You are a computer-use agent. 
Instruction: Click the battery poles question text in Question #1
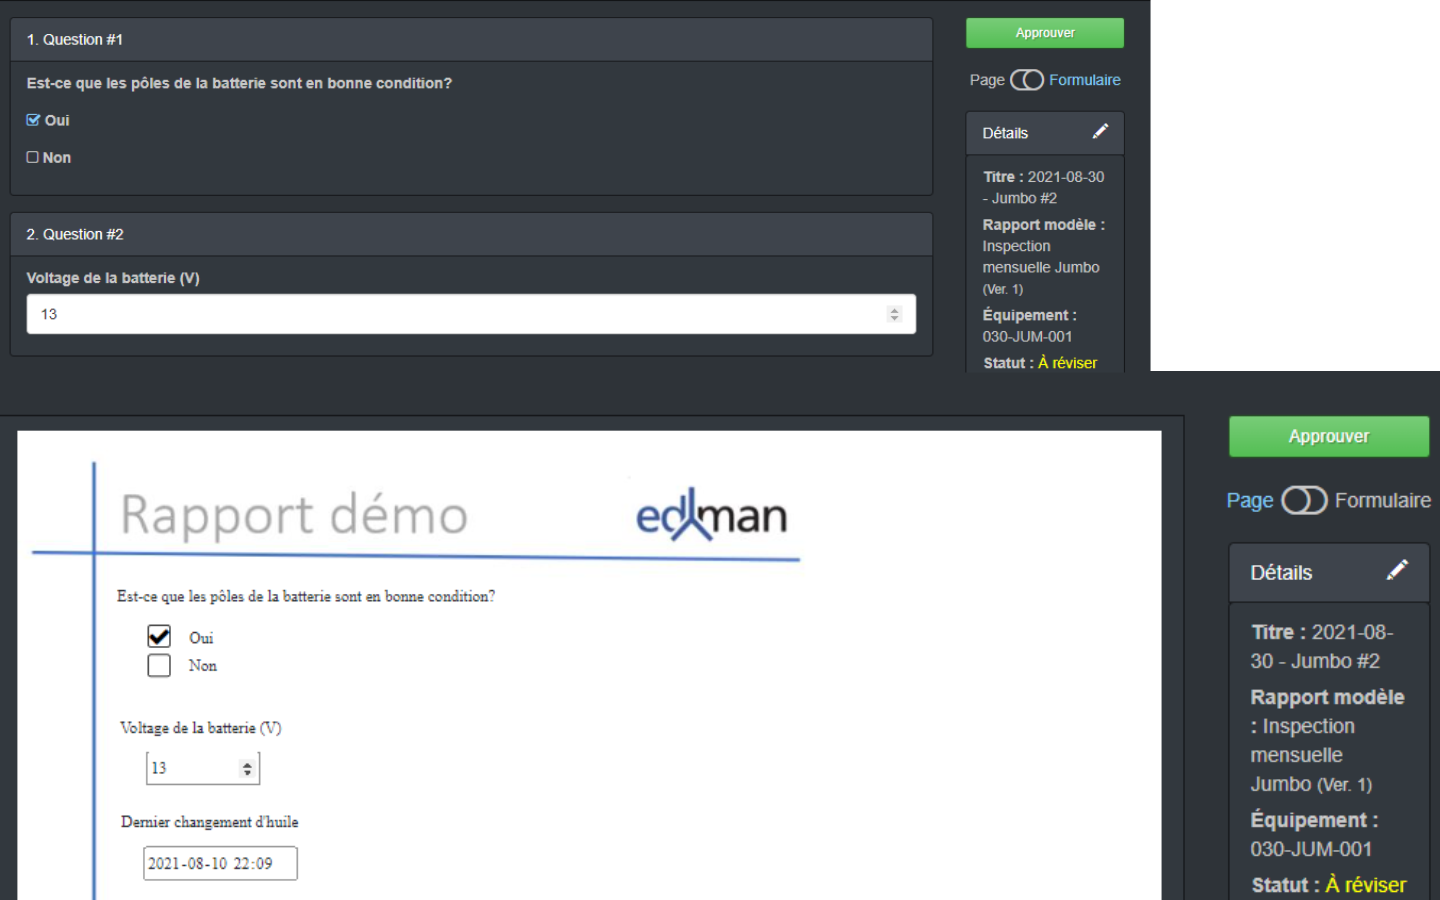(239, 83)
